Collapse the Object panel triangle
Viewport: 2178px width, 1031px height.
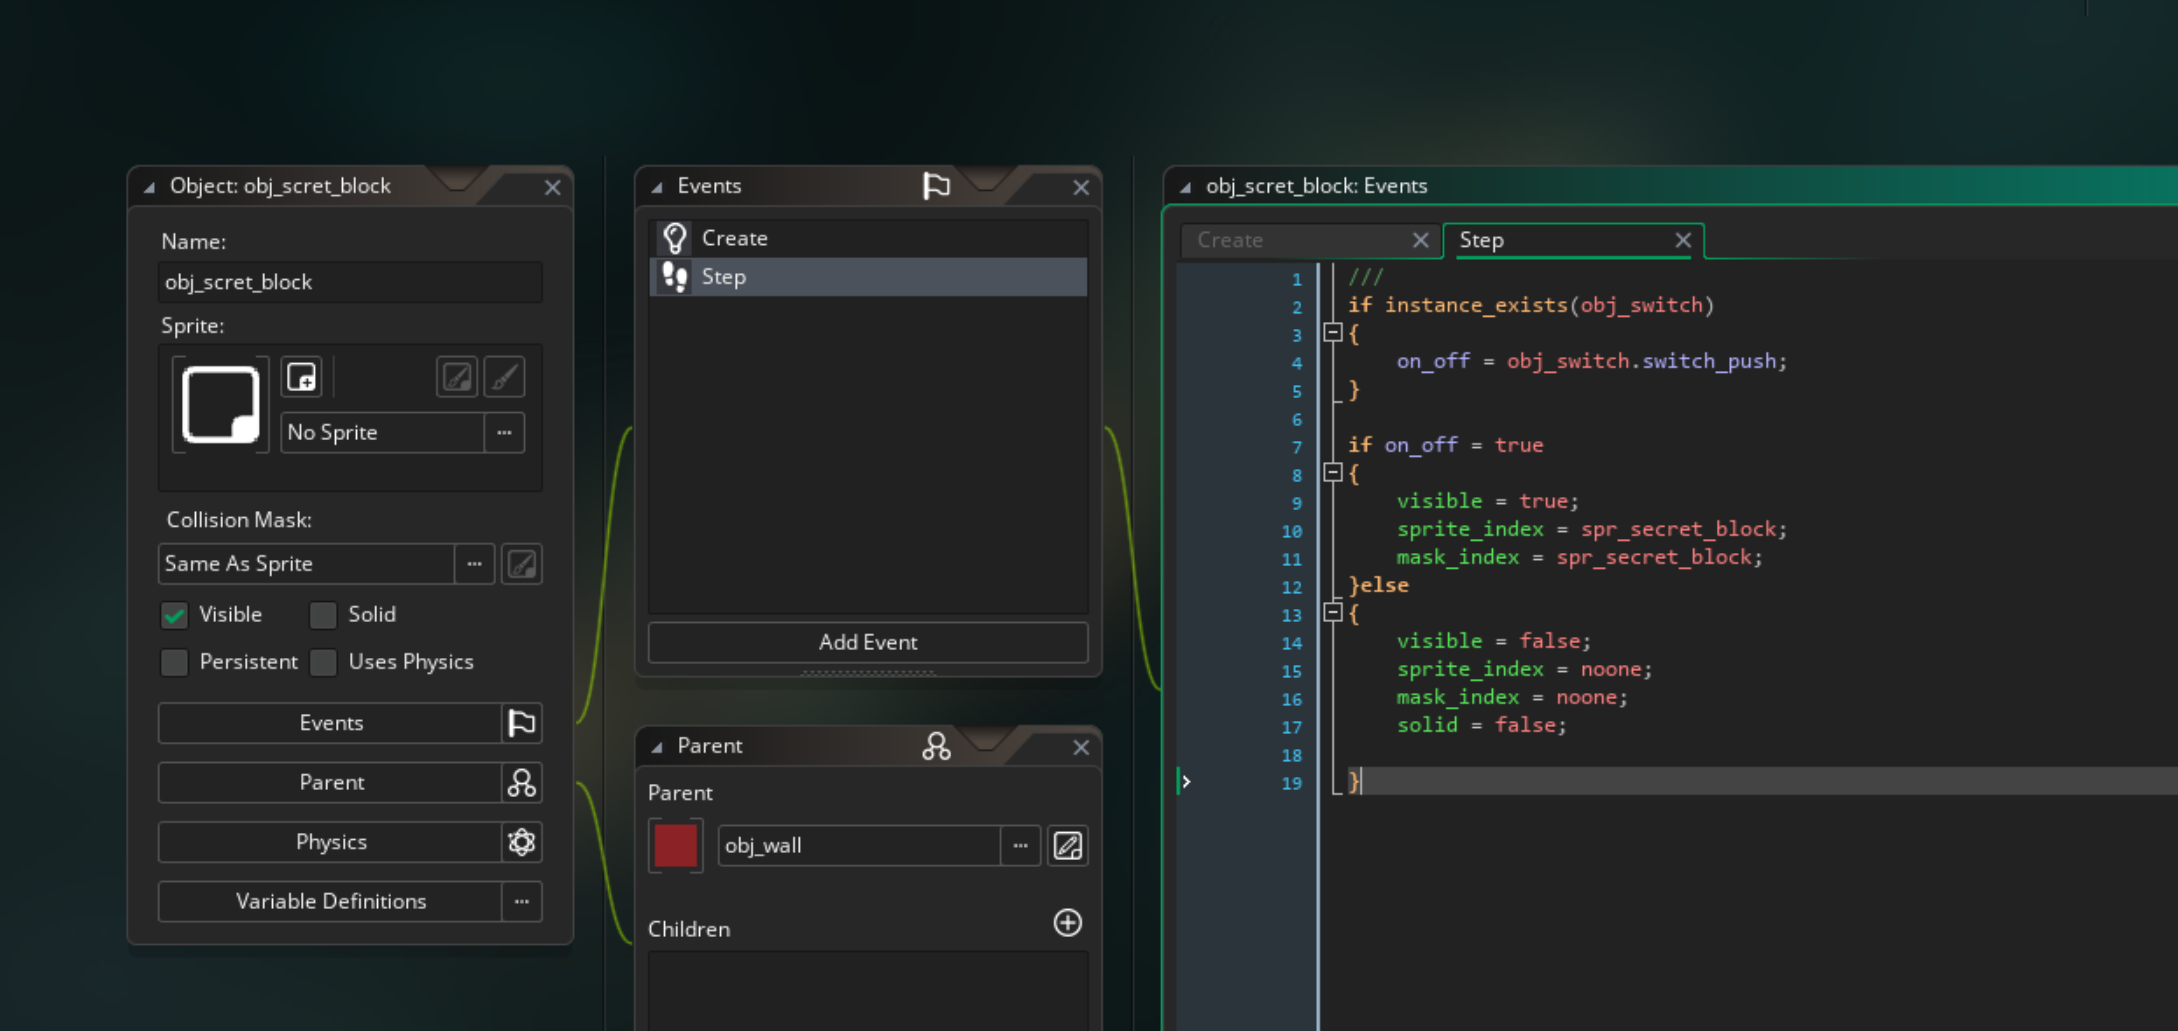click(x=149, y=187)
